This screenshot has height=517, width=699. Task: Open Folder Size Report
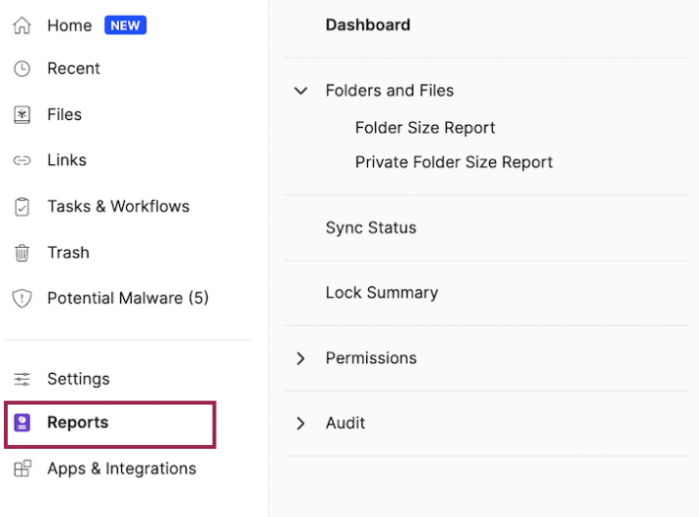point(425,128)
